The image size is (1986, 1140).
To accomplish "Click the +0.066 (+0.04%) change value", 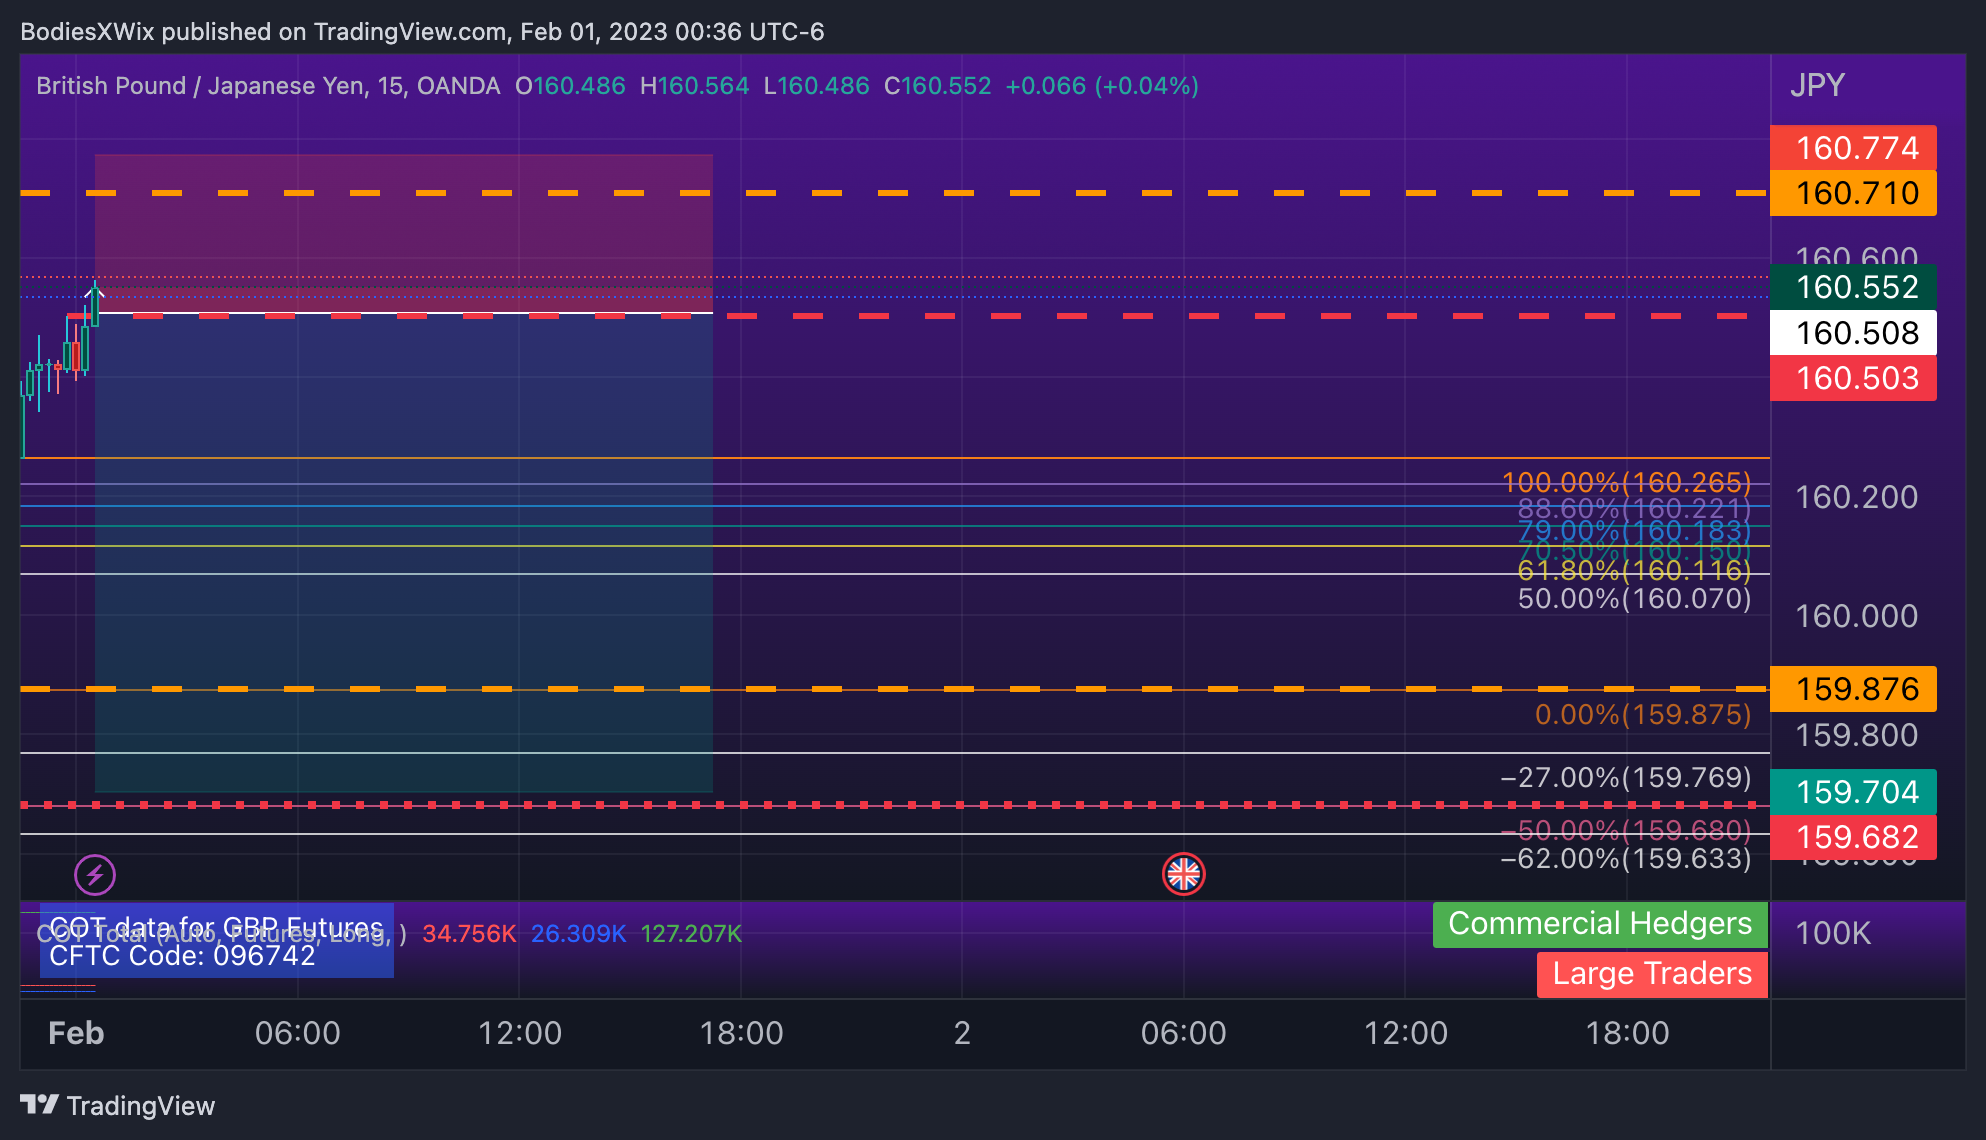I will pos(1102,86).
